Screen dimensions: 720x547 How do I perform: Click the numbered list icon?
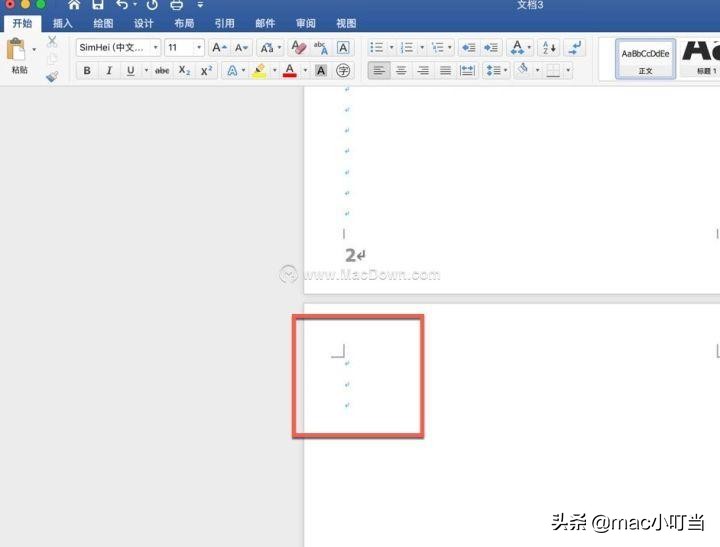pyautogui.click(x=407, y=47)
